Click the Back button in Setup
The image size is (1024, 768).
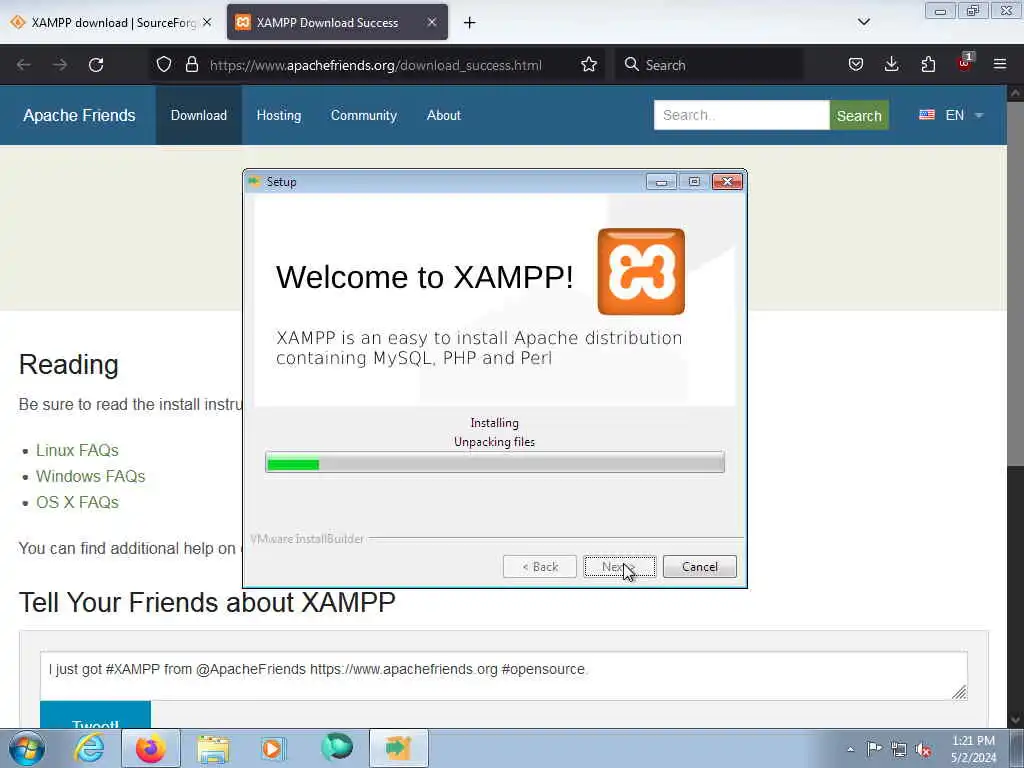(x=539, y=566)
